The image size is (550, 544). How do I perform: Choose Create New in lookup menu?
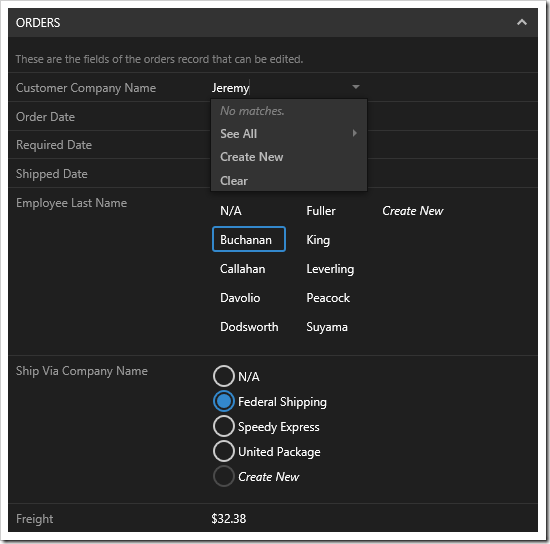click(251, 157)
